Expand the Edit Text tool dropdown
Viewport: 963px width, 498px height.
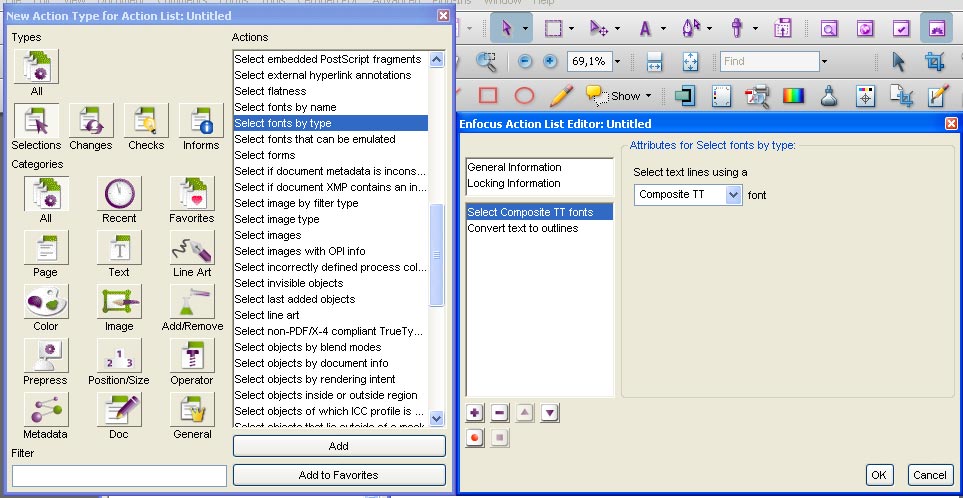point(663,28)
